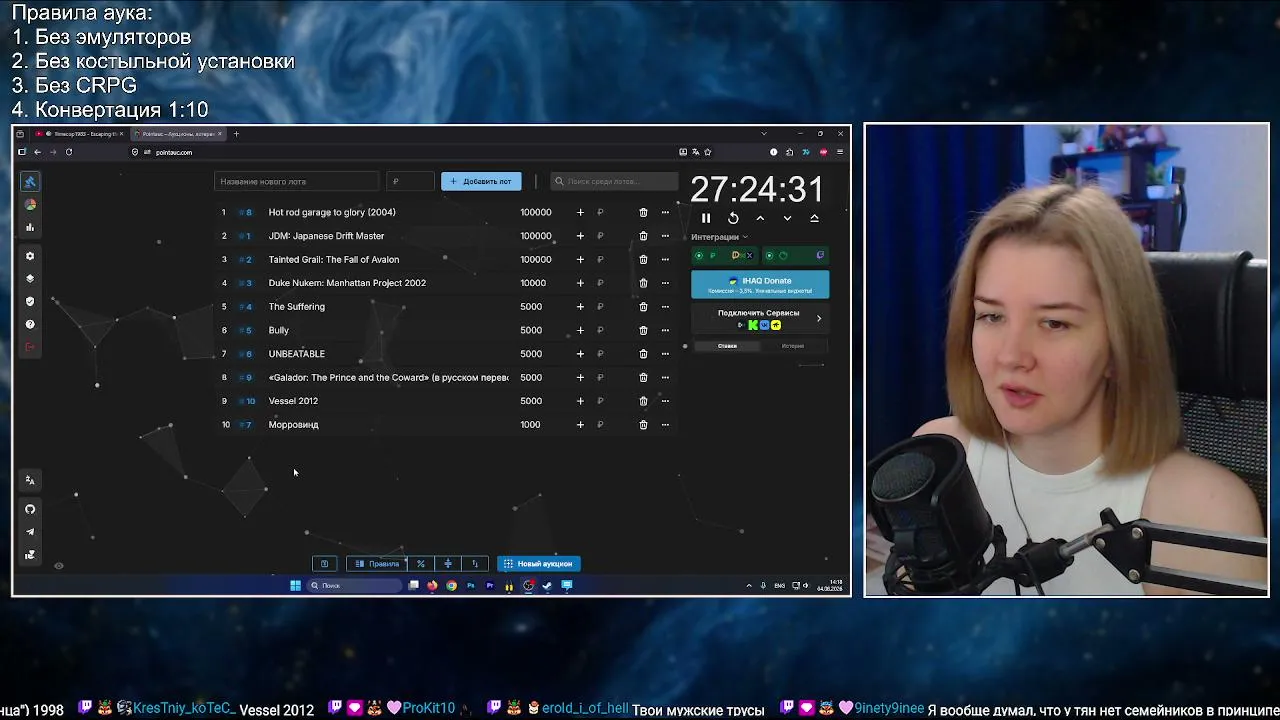Add amount to The Suffering lot
This screenshot has width=1280, height=720.
click(x=580, y=307)
